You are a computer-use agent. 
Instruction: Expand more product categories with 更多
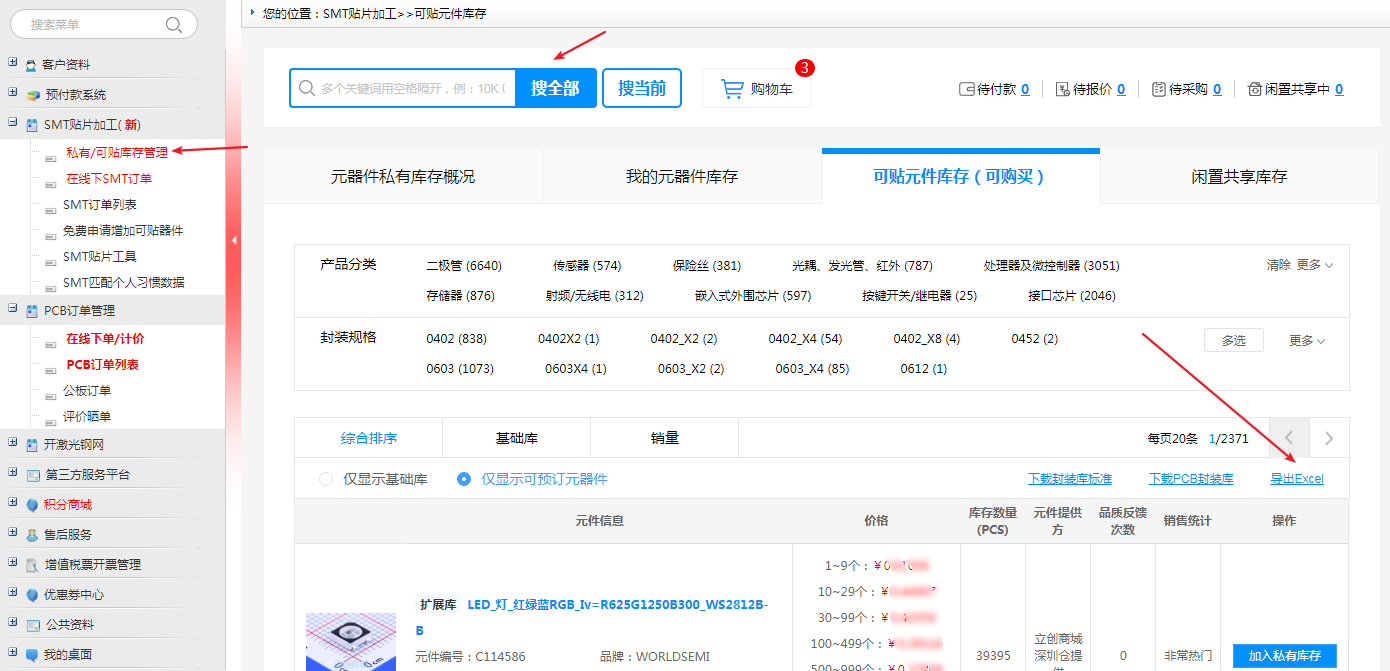tap(1315, 265)
